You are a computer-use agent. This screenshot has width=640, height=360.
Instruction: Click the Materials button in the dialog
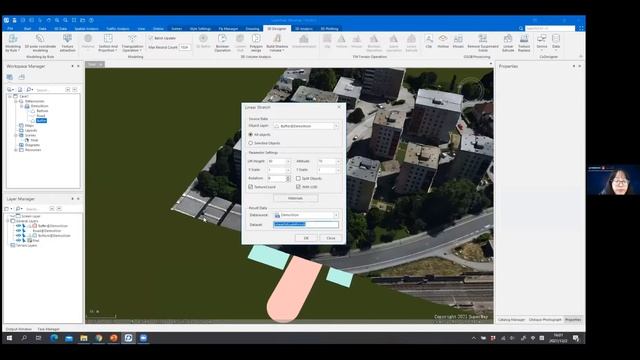(x=296, y=198)
